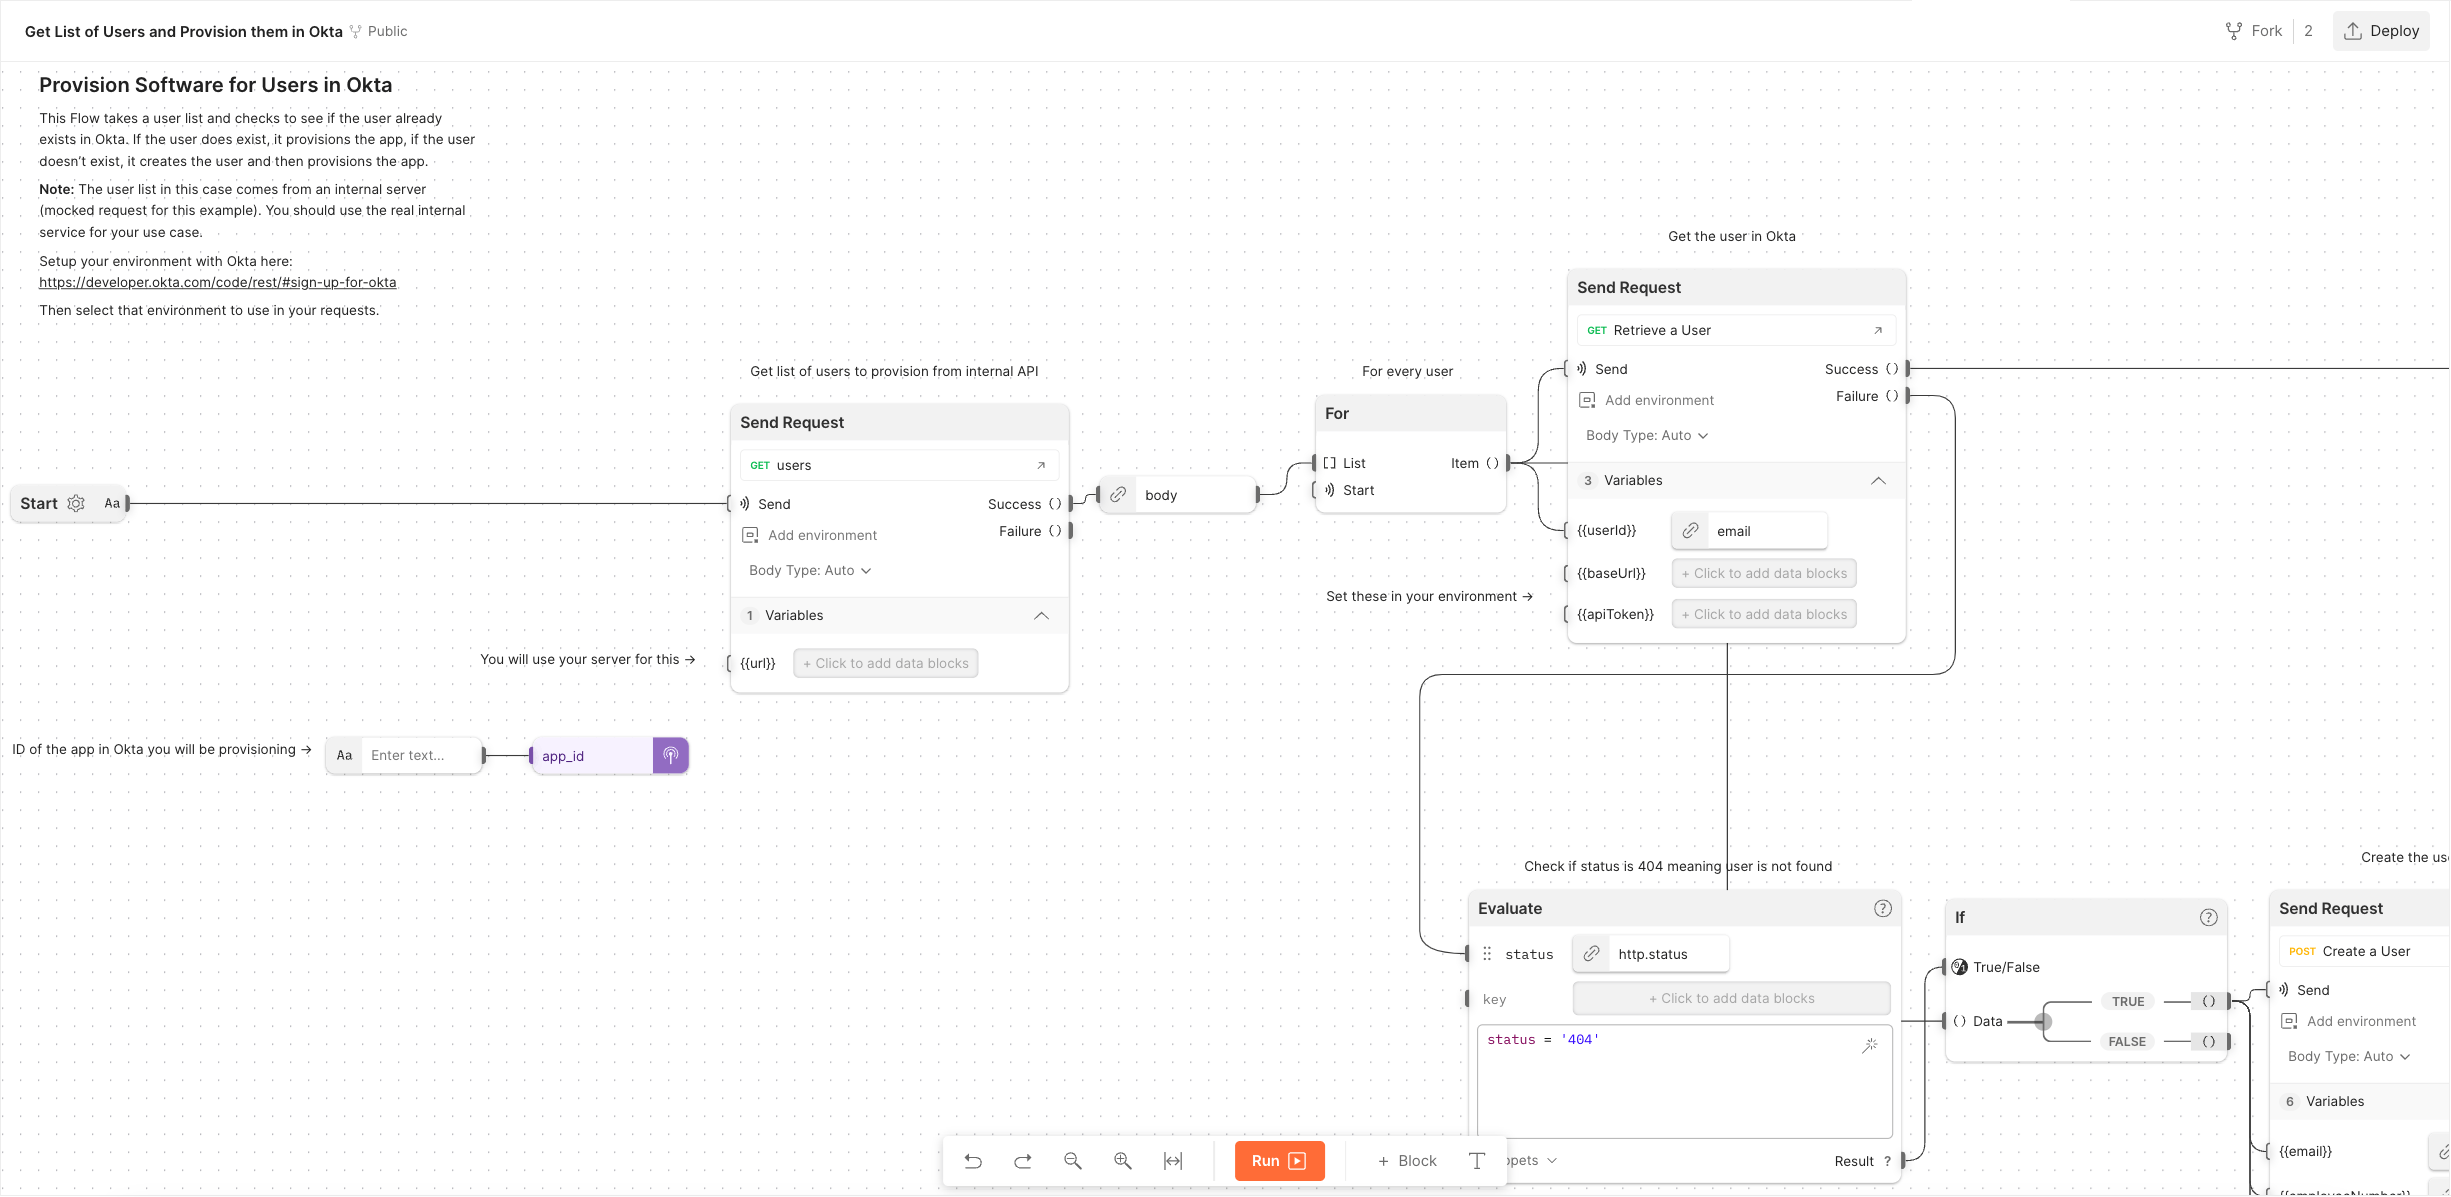Screen dimensions: 2451x1197
Task: Select the GET users request selector
Action: click(x=899, y=466)
